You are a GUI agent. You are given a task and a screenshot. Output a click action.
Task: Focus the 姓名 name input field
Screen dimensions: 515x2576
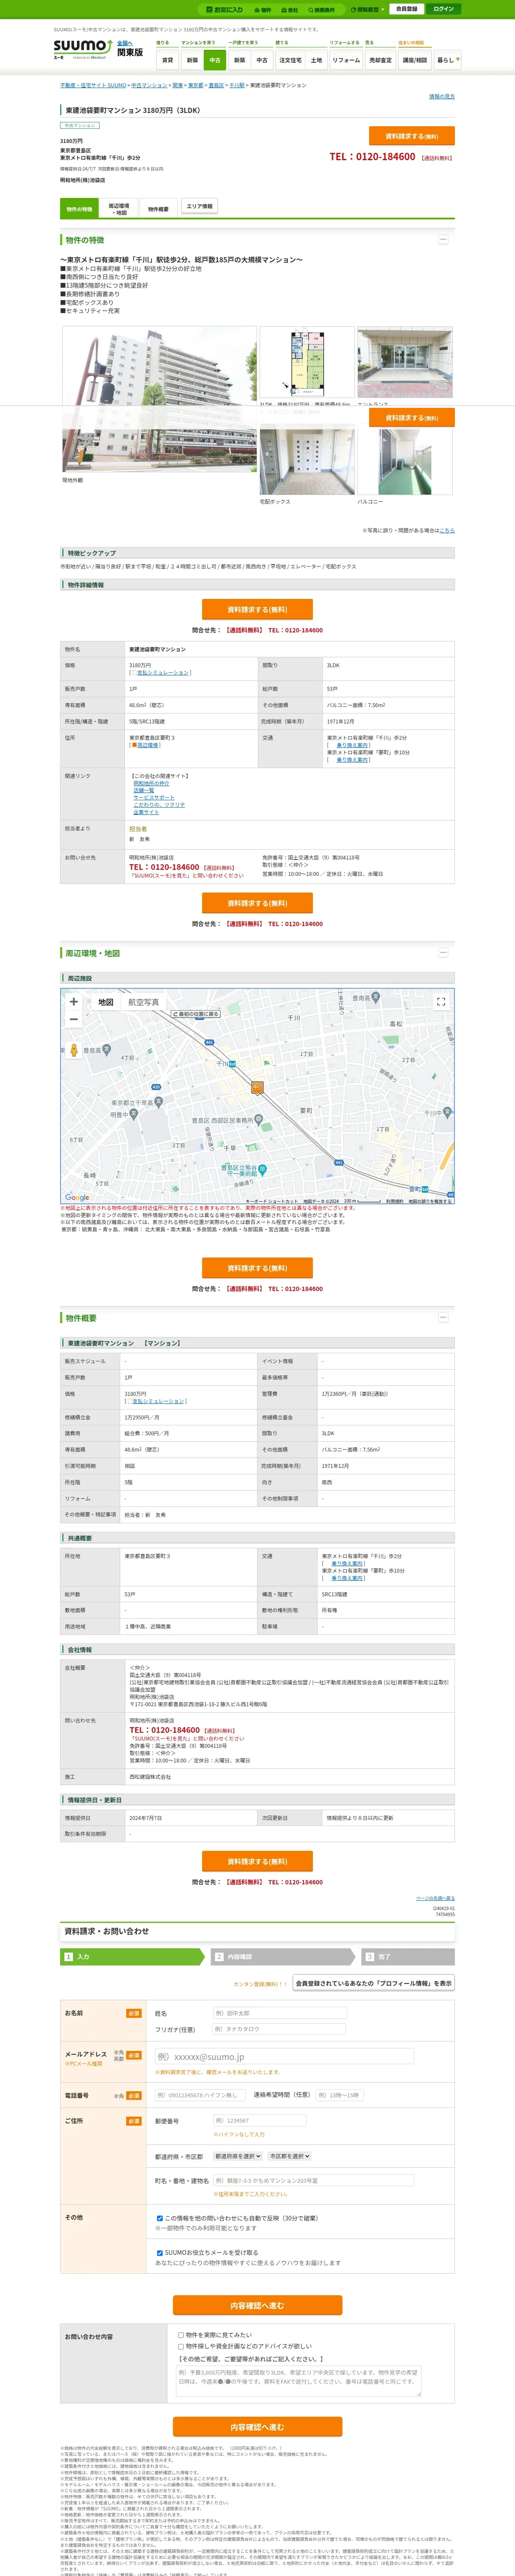(x=279, y=2013)
